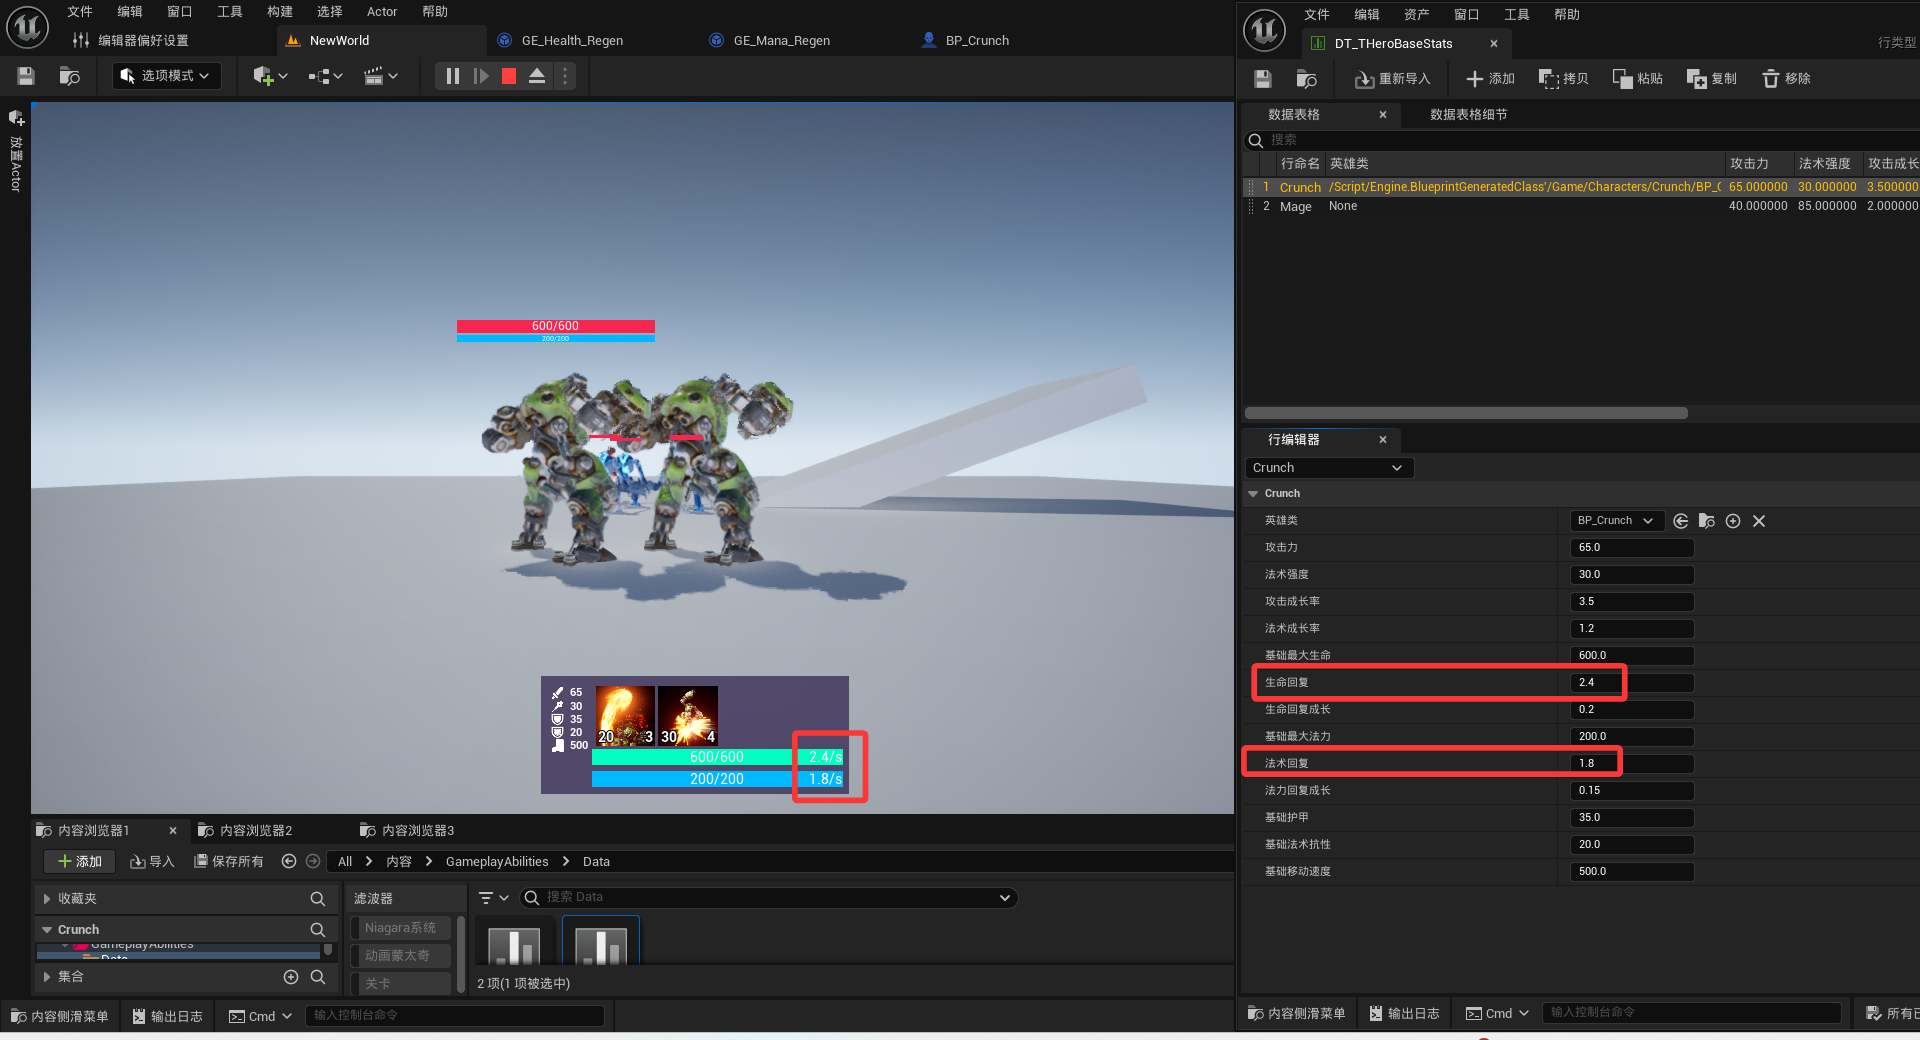Screen dimensions: 1920x1040
Task: Collapse the Crunch row section
Action: coord(1253,494)
